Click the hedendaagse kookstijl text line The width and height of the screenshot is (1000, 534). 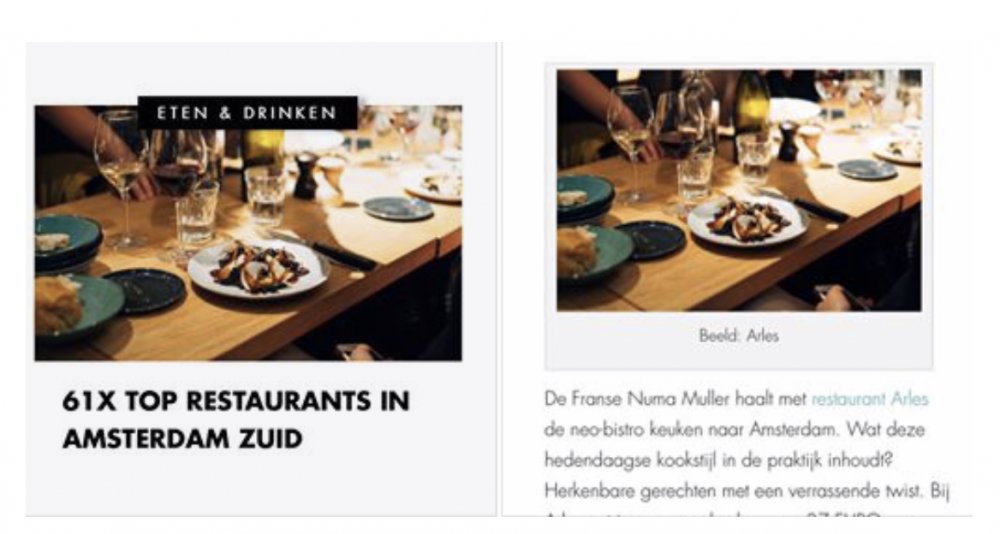click(x=718, y=460)
